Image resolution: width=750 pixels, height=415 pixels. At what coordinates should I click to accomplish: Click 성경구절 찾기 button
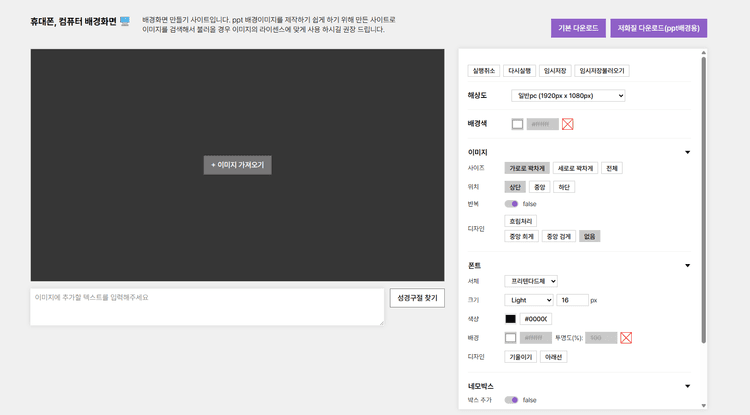pyautogui.click(x=417, y=298)
